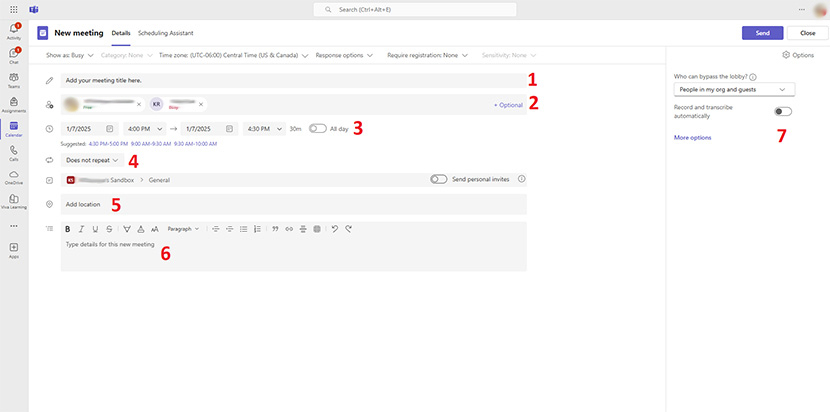
Task: Toggle the All day switch
Action: (317, 128)
